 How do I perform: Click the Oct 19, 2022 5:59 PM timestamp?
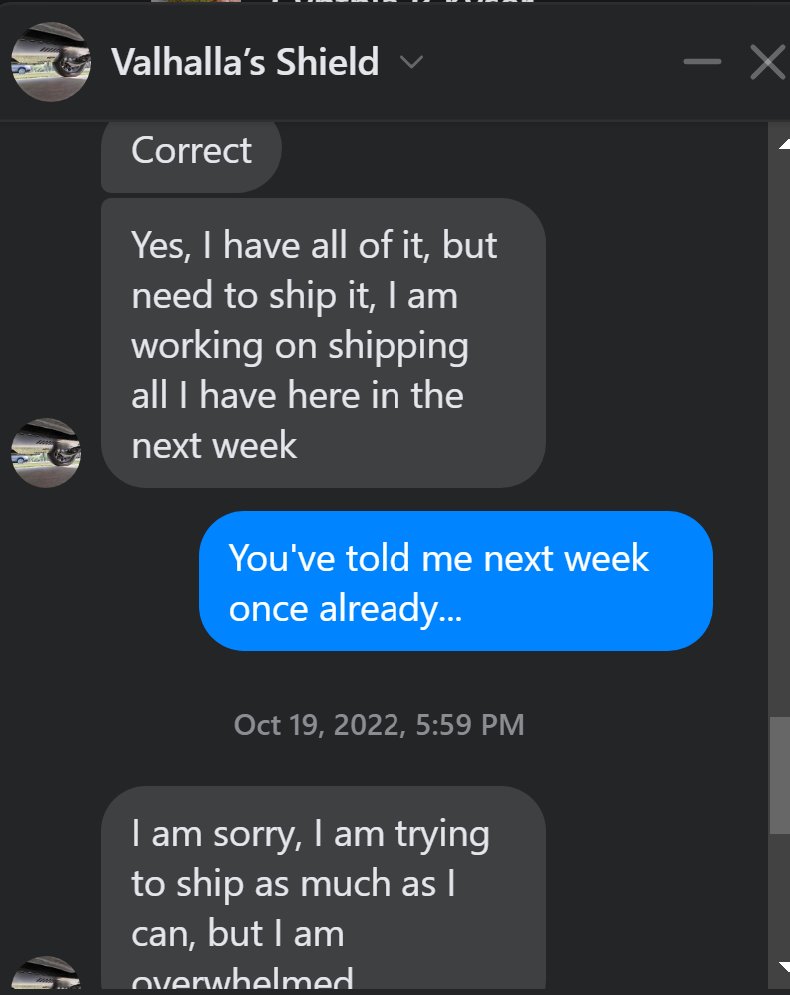(379, 725)
